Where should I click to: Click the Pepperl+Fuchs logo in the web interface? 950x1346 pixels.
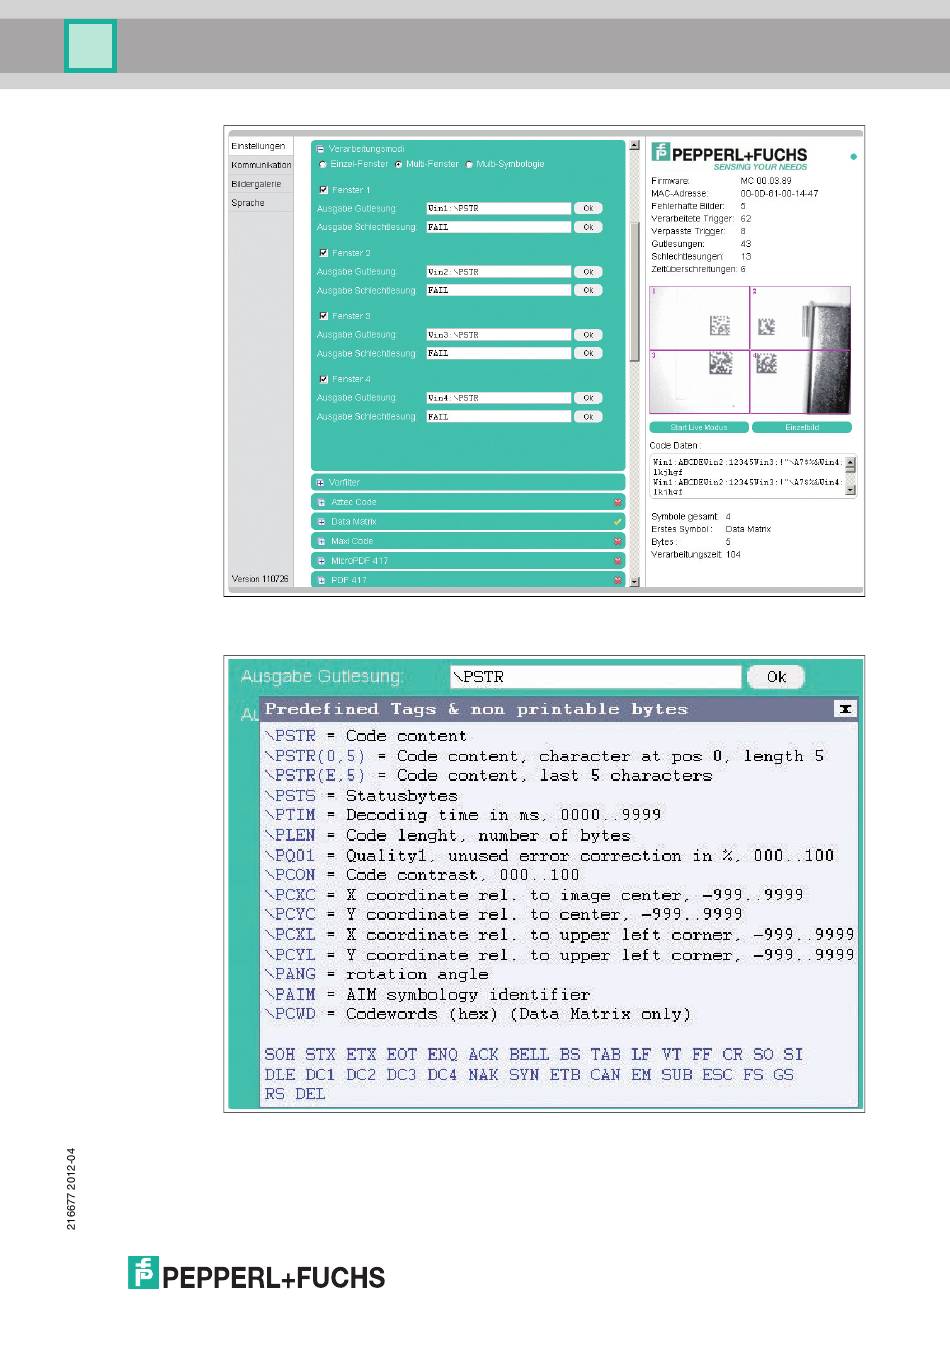click(729, 155)
